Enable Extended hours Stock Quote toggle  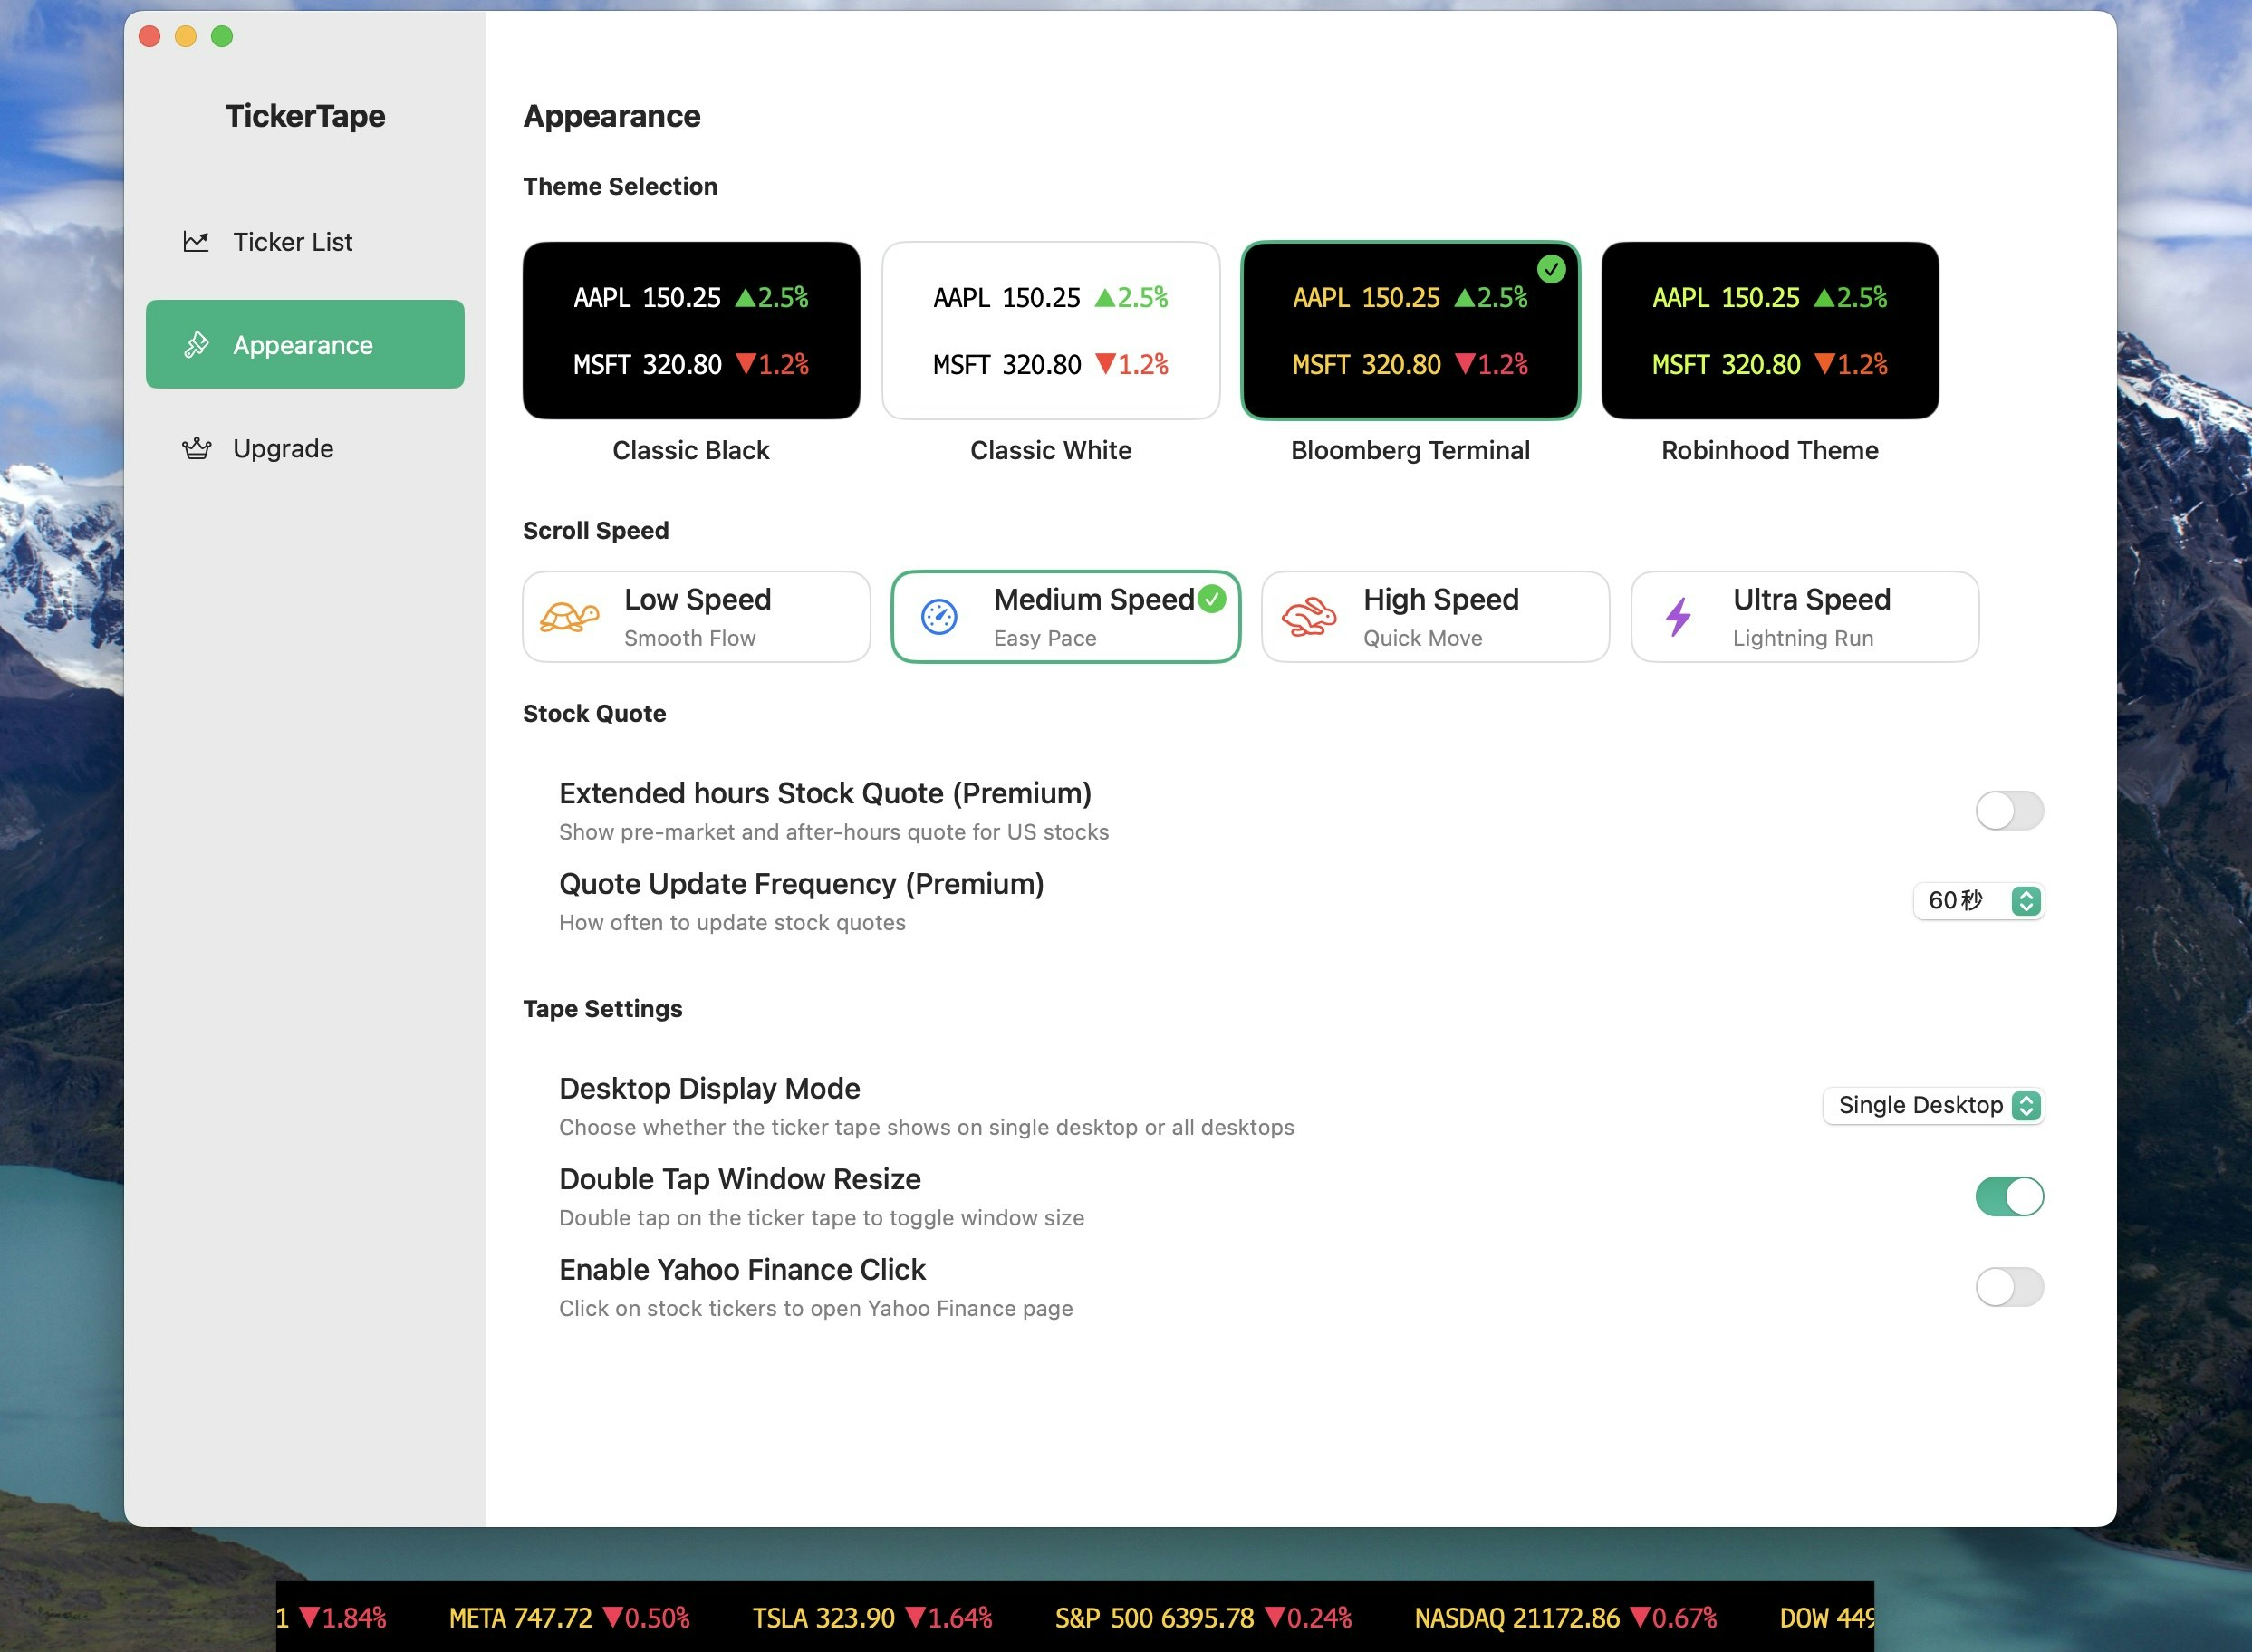click(x=2009, y=810)
